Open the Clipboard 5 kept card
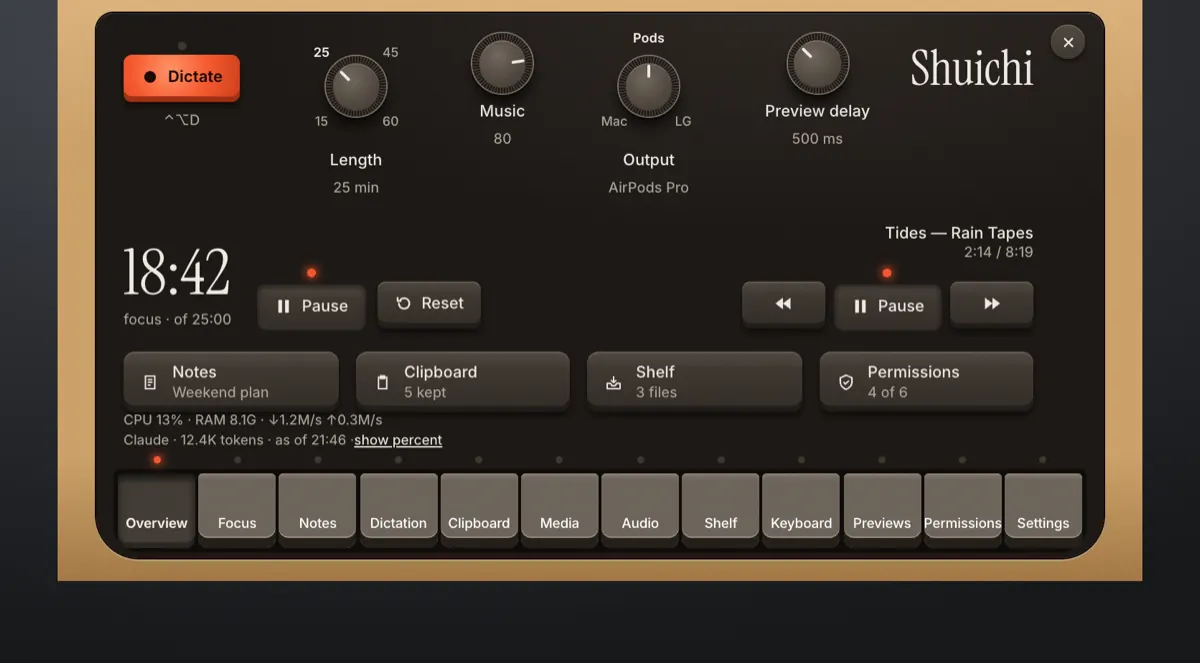 pos(463,381)
